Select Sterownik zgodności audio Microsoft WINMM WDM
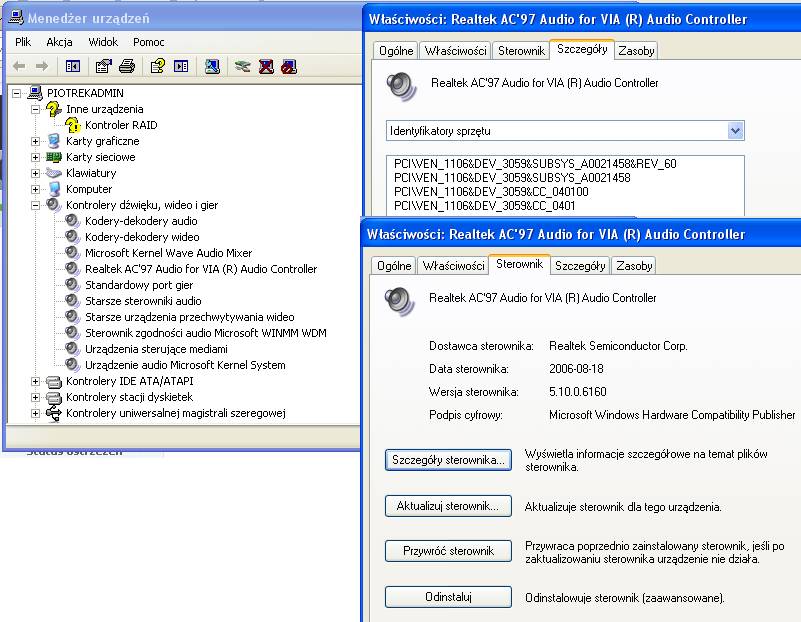Viewport: 801px width, 622px height. [206, 333]
